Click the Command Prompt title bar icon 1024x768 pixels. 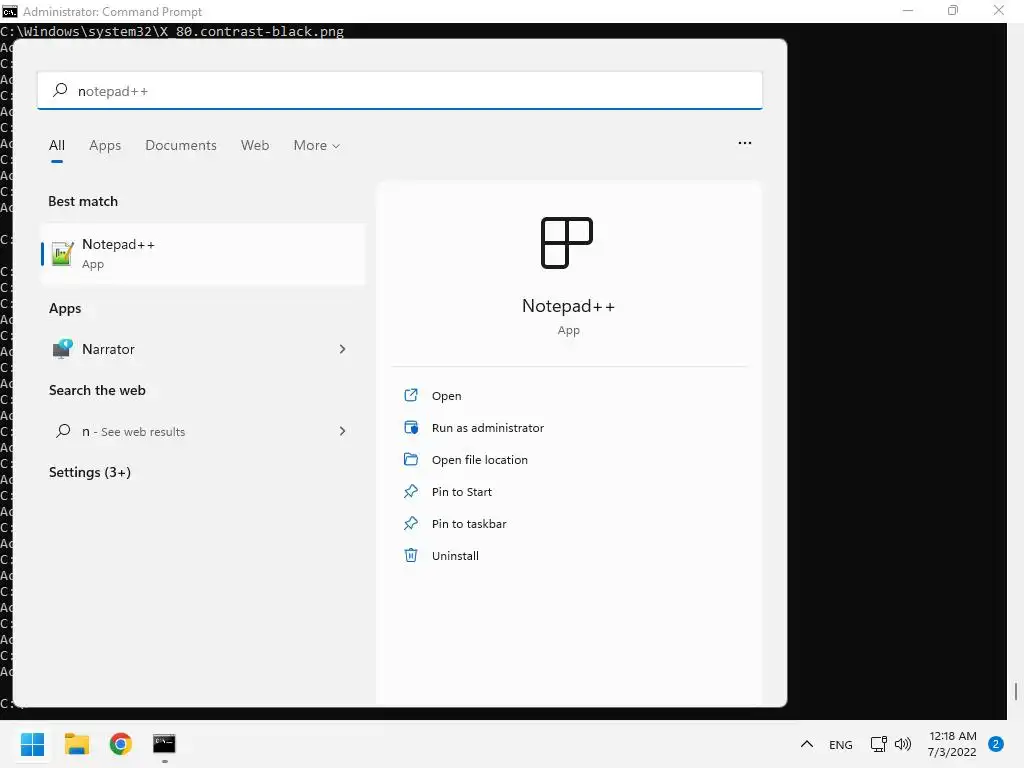click(x=9, y=11)
